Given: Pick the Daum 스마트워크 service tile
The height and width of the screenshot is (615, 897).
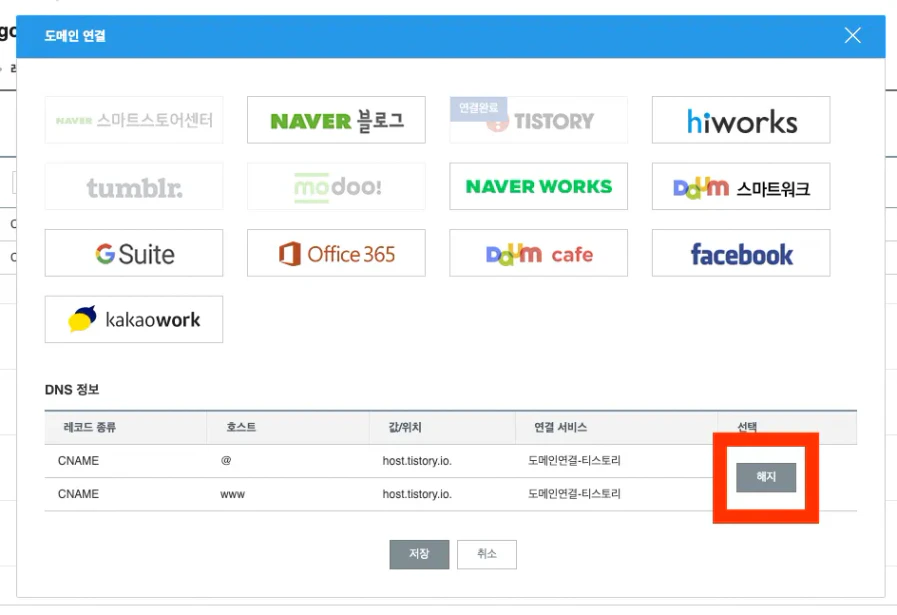Looking at the screenshot, I should coord(741,187).
